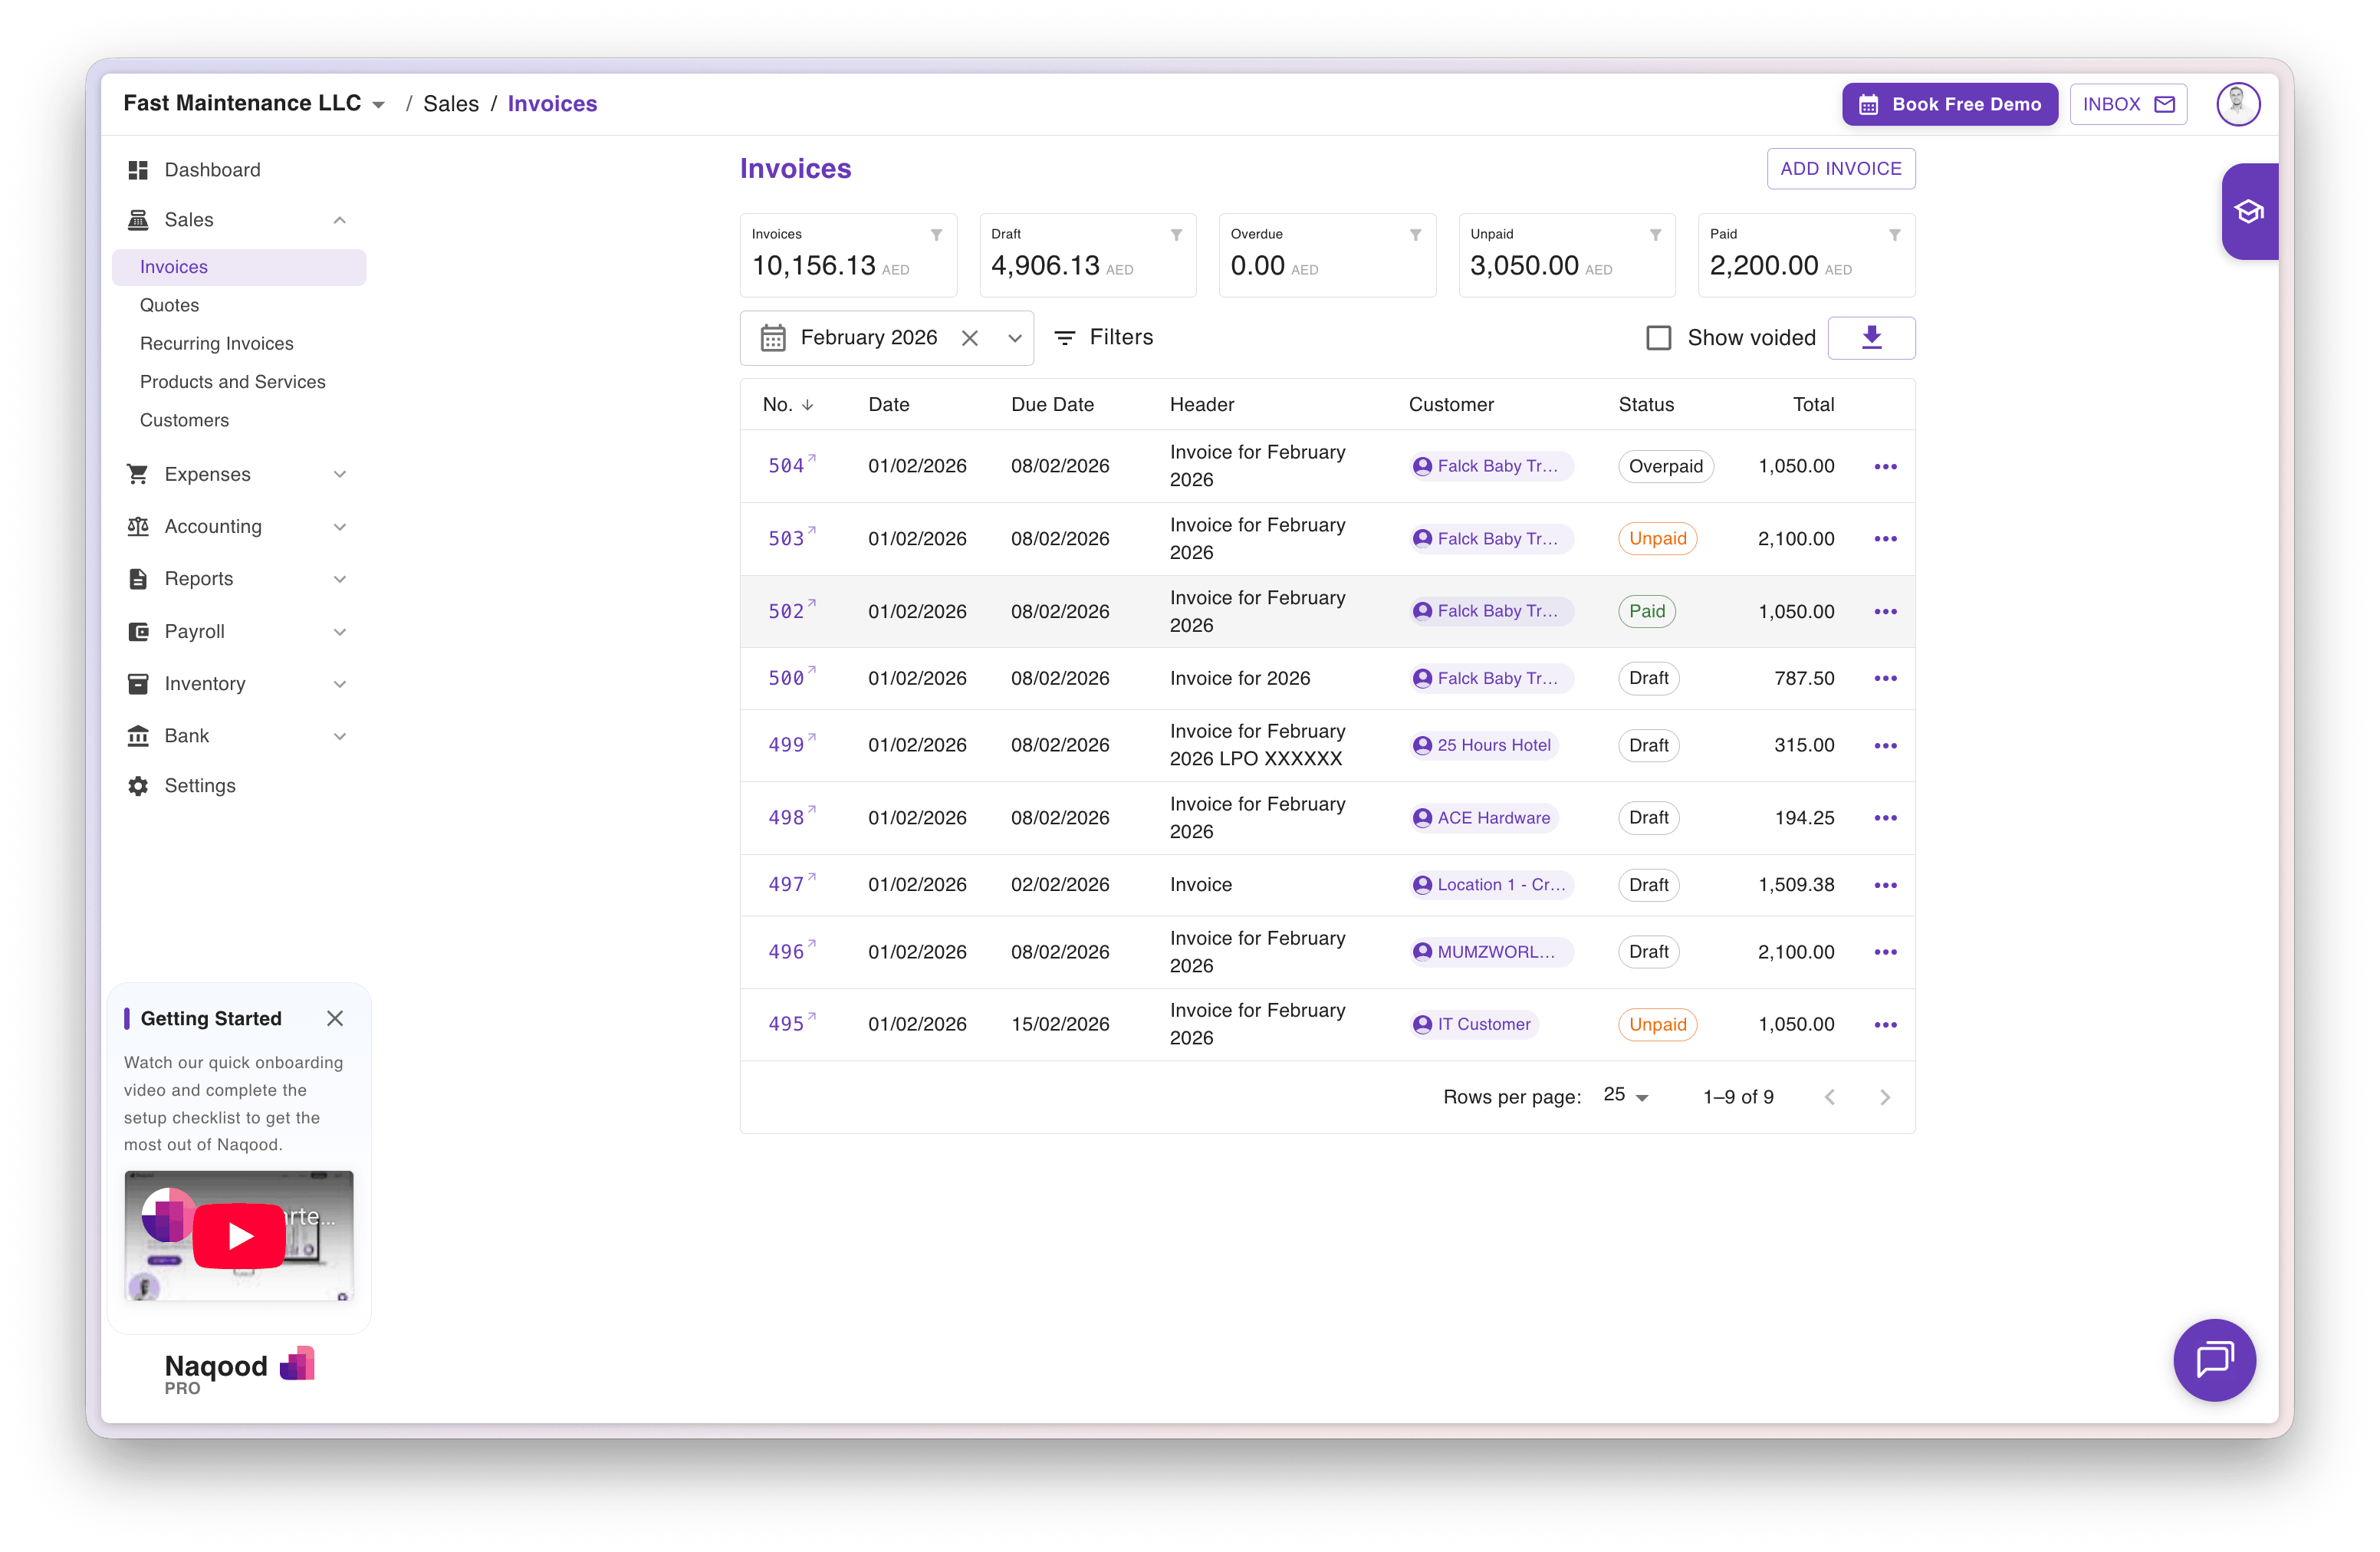Click the filter funnel on Paid card
Screen dimensions: 2380x1552
[x=1894, y=235]
